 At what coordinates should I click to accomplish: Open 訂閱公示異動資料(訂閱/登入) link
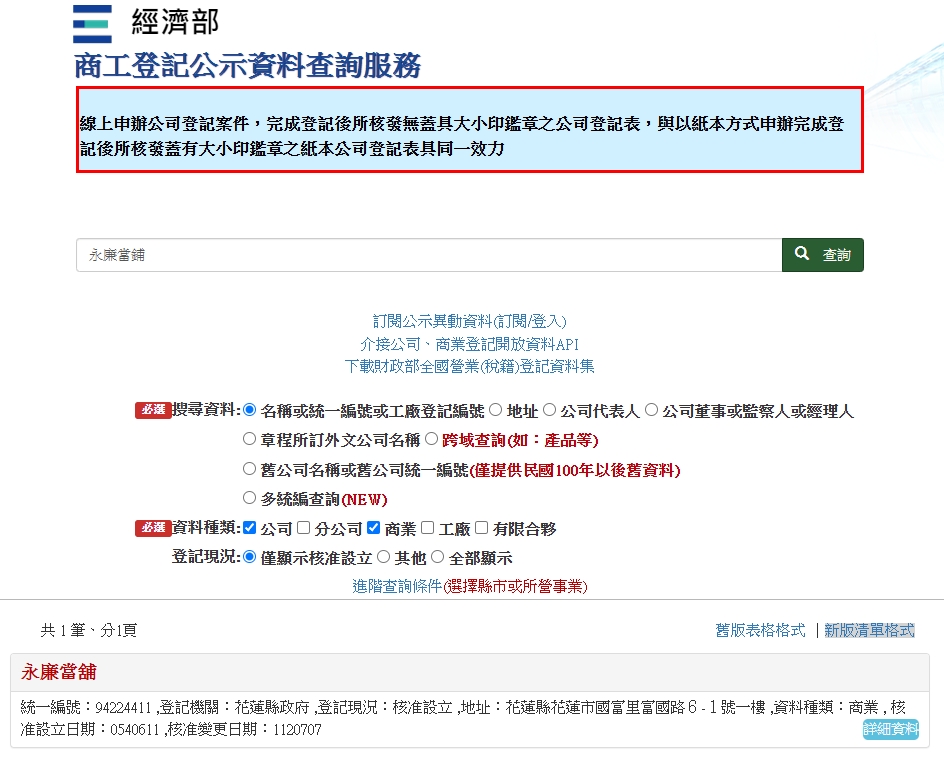[x=470, y=321]
